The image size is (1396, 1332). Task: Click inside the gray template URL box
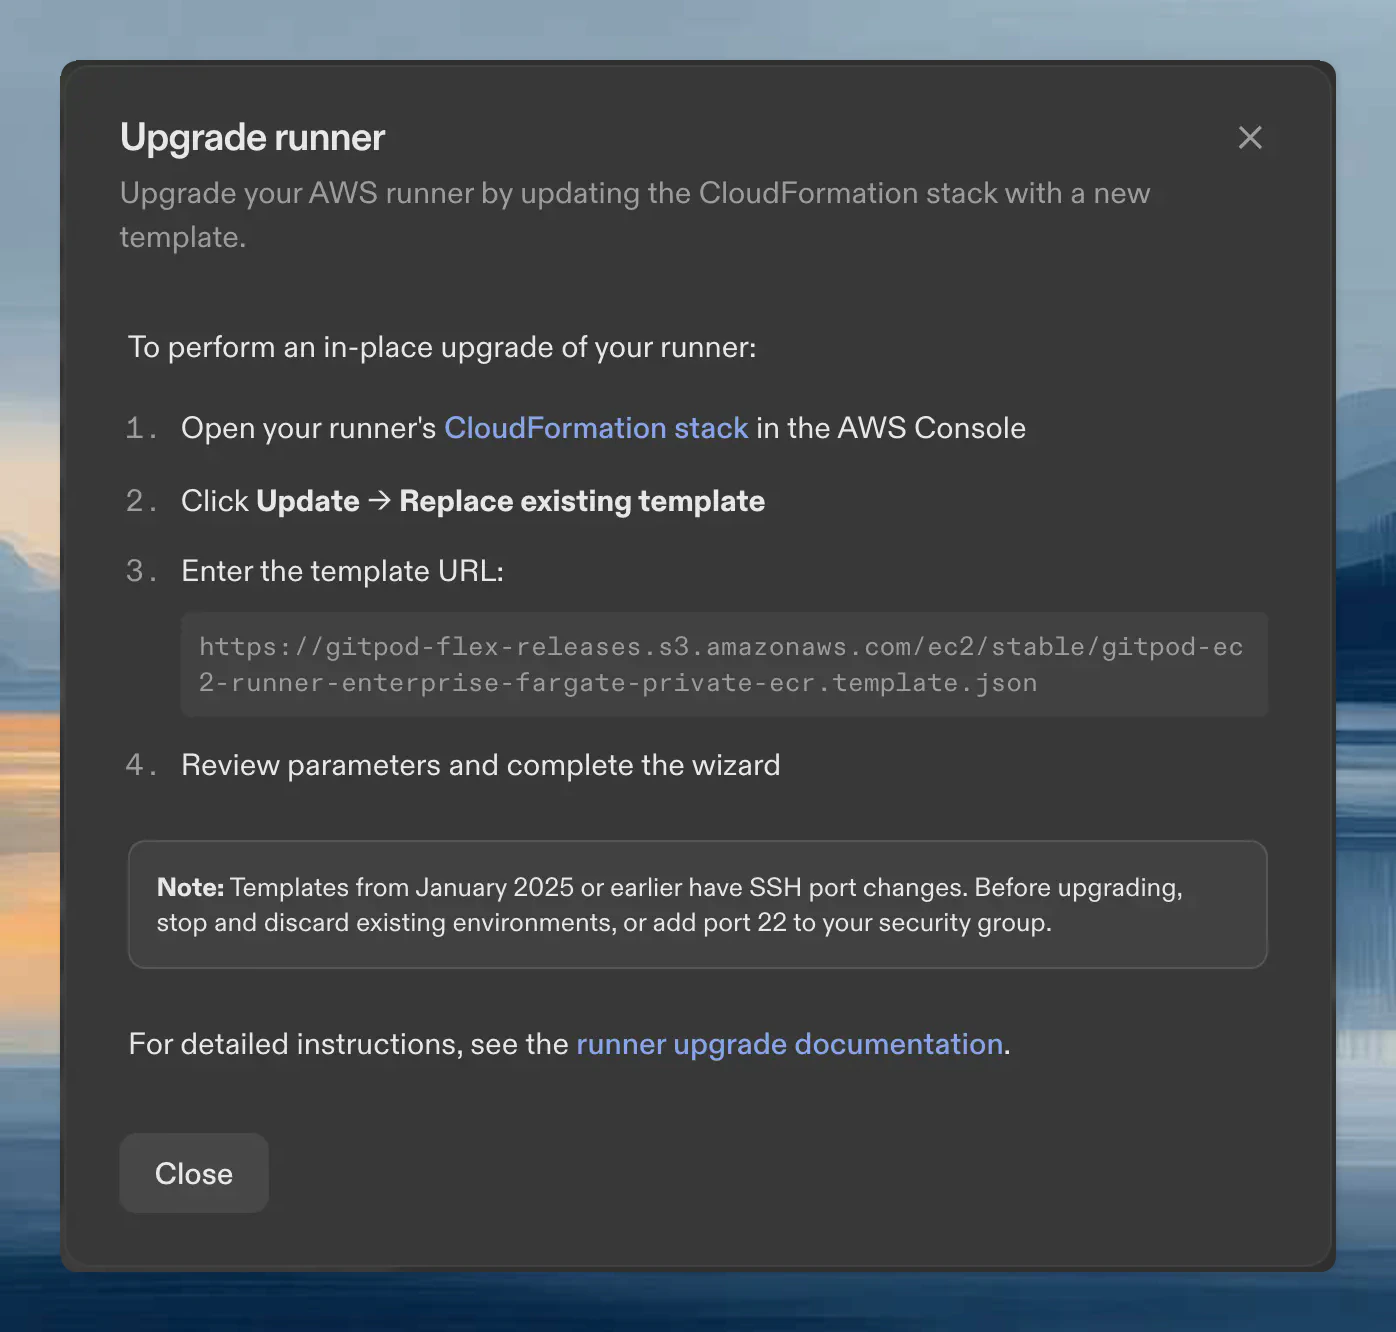pos(722,663)
